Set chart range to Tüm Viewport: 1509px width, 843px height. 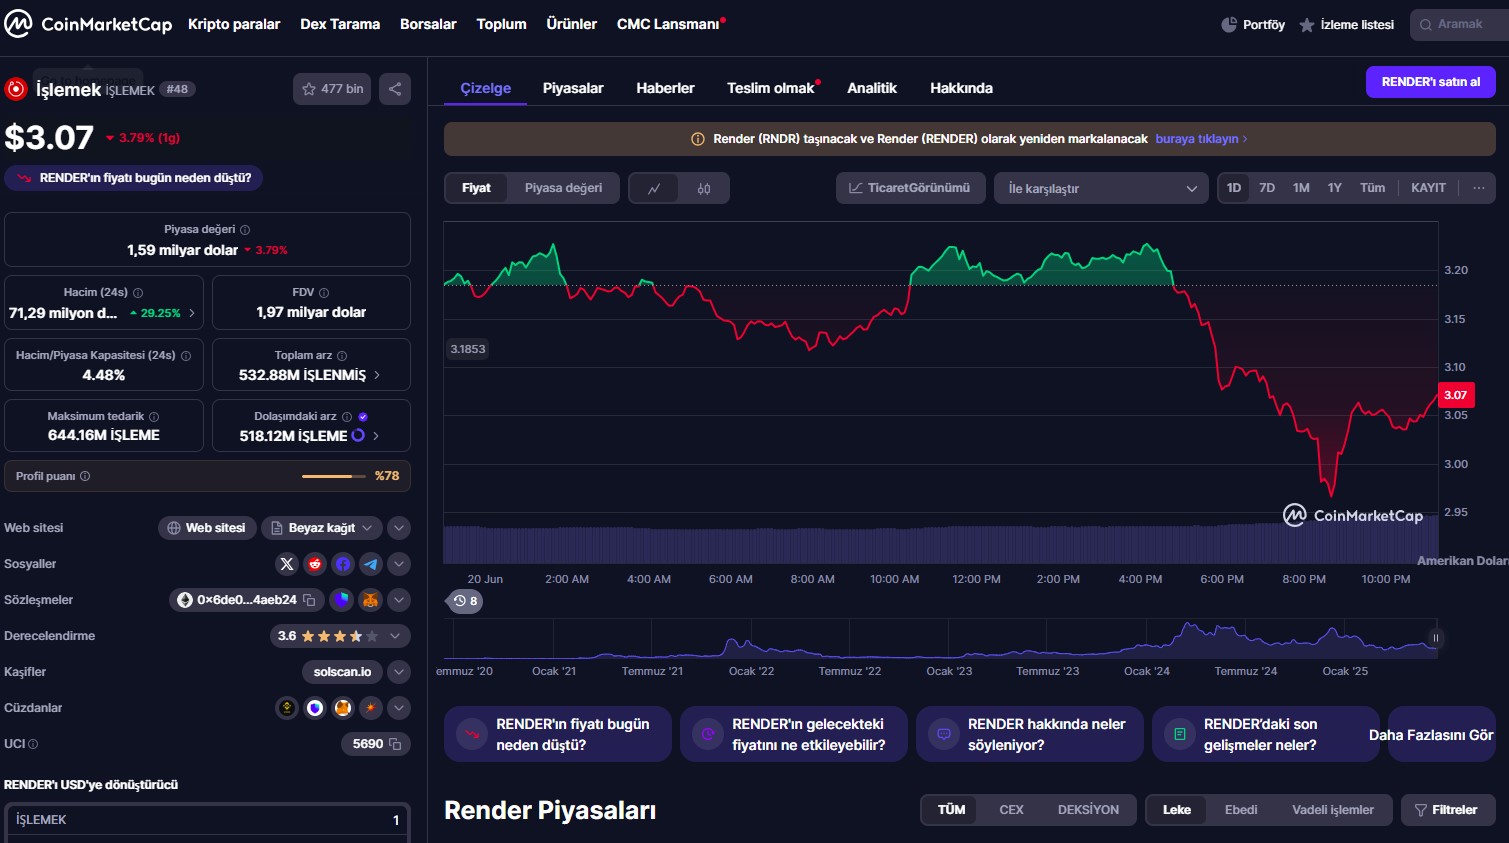[x=1372, y=188]
